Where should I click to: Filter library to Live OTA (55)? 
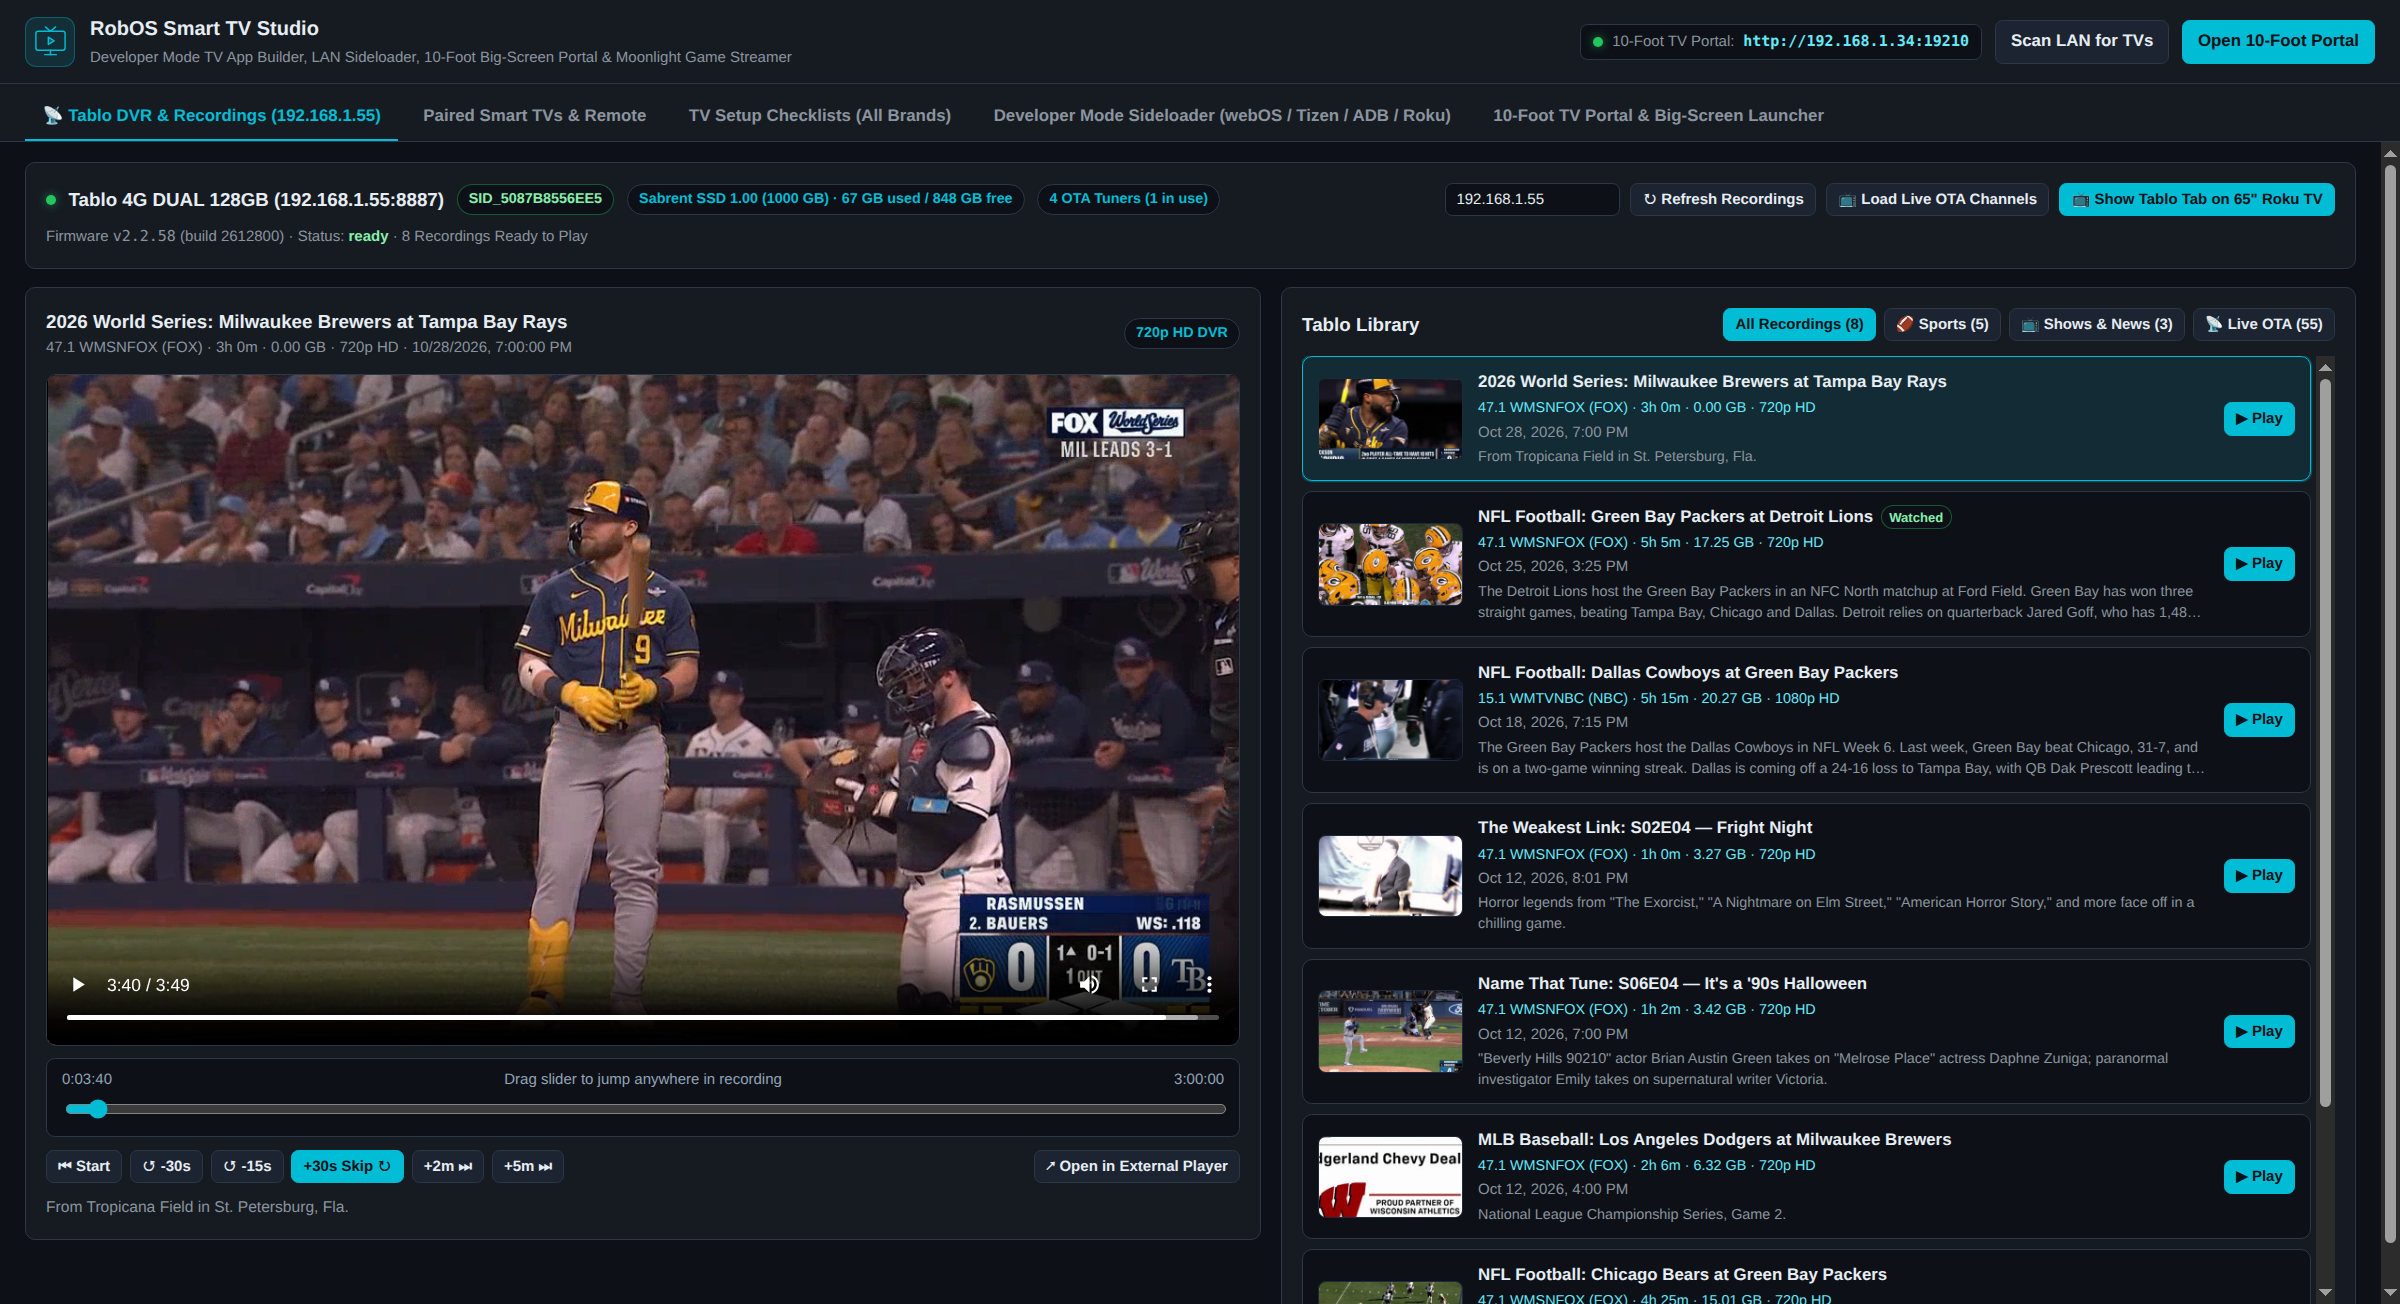point(2264,324)
